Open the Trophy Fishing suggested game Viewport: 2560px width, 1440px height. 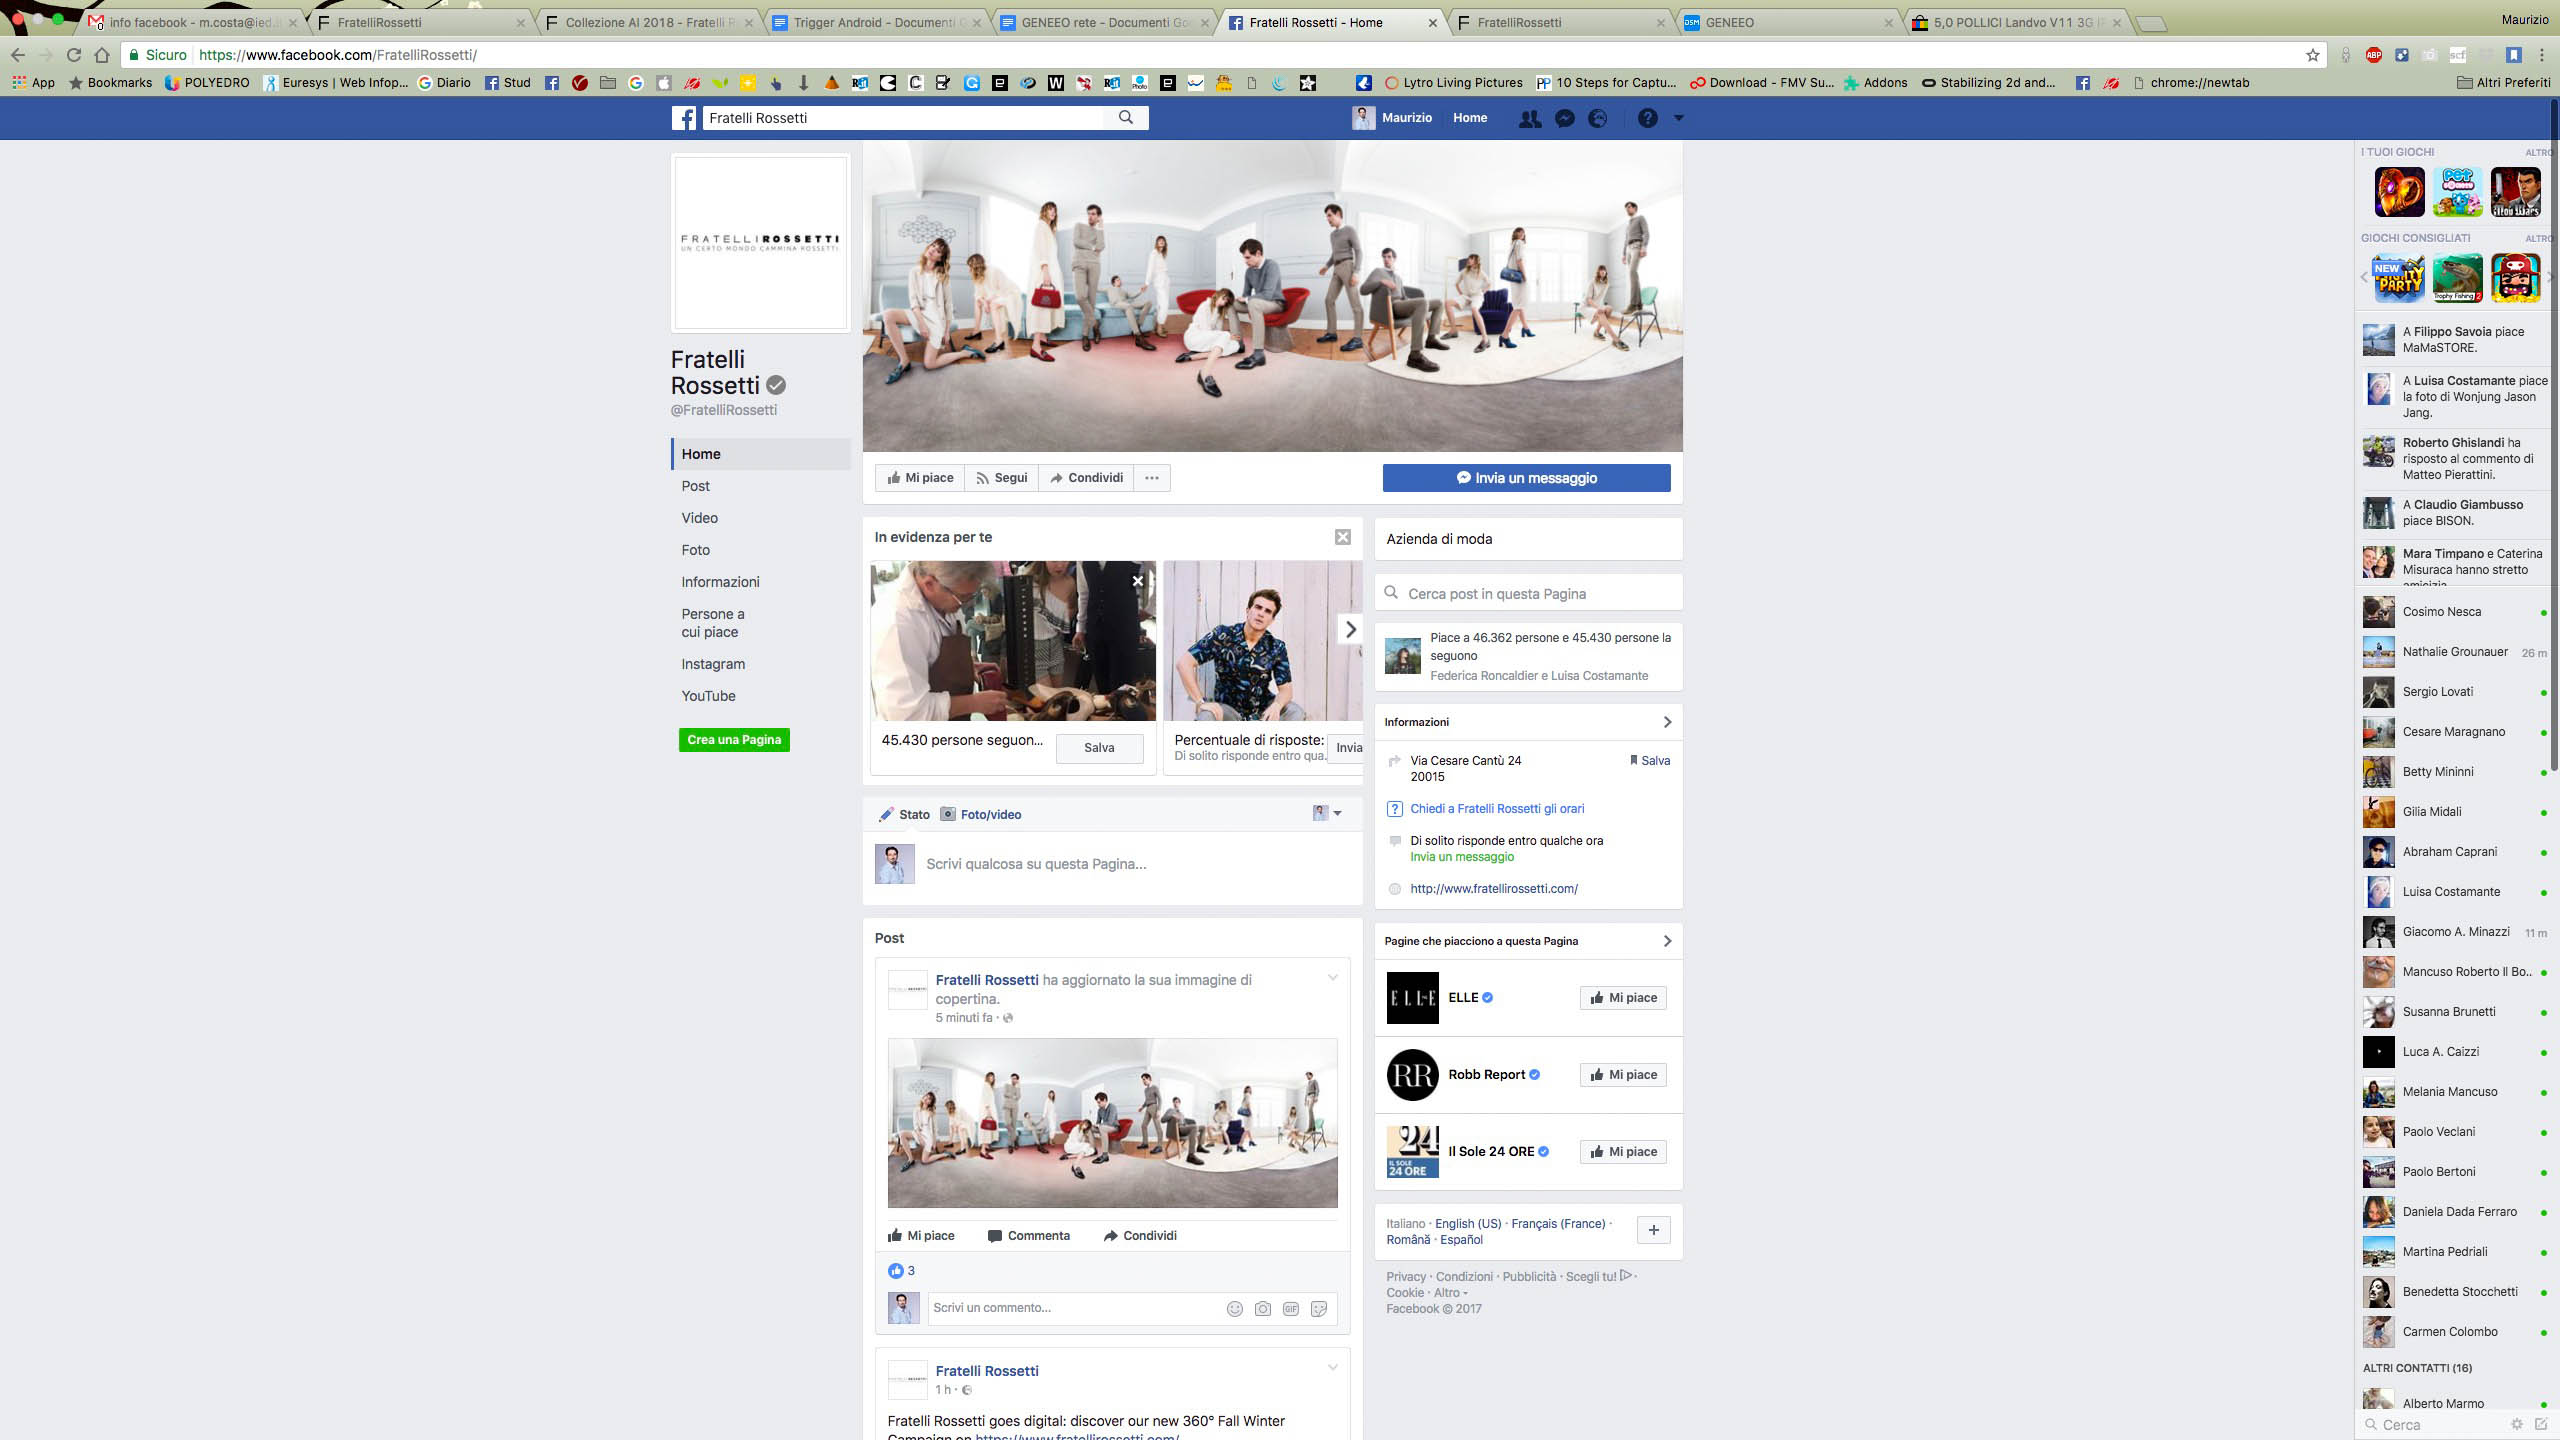(x=2458, y=278)
